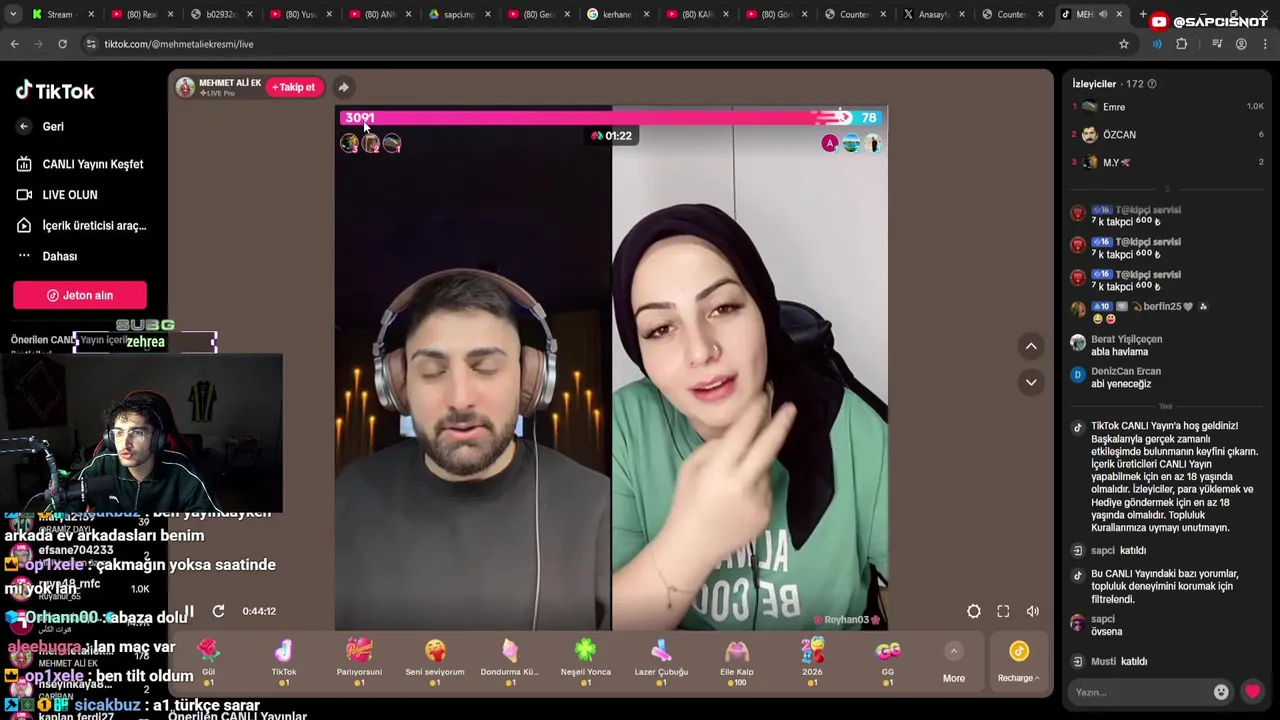Open browser extensions puzzle icon
Viewport: 1280px width, 720px height.
tap(1182, 44)
